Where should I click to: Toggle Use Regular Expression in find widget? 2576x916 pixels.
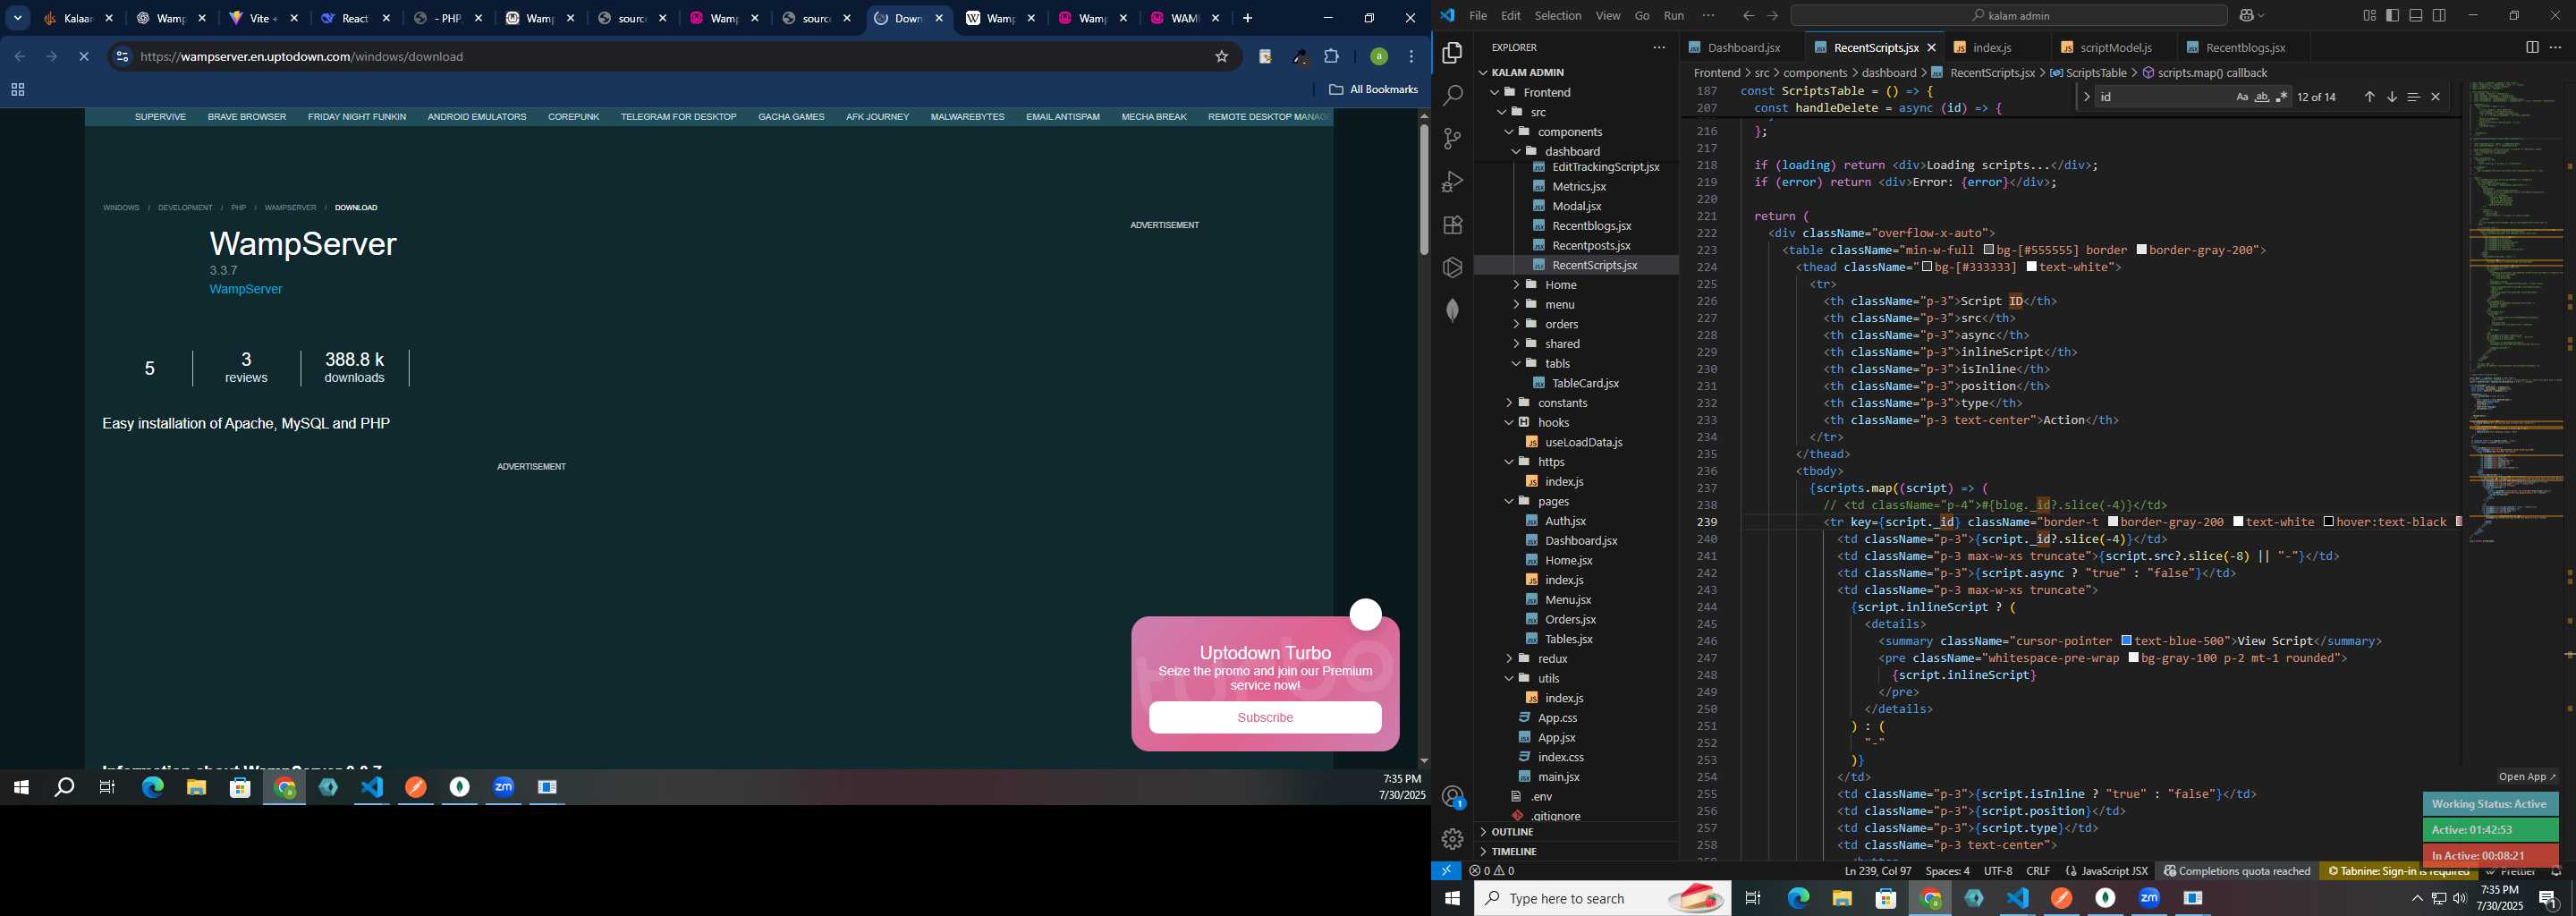tap(2282, 97)
